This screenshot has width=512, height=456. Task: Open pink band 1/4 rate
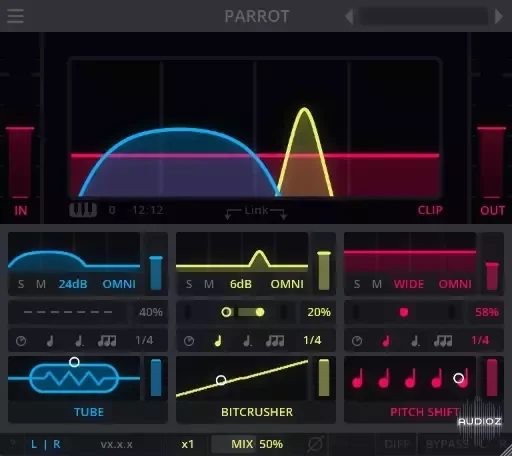[480, 340]
